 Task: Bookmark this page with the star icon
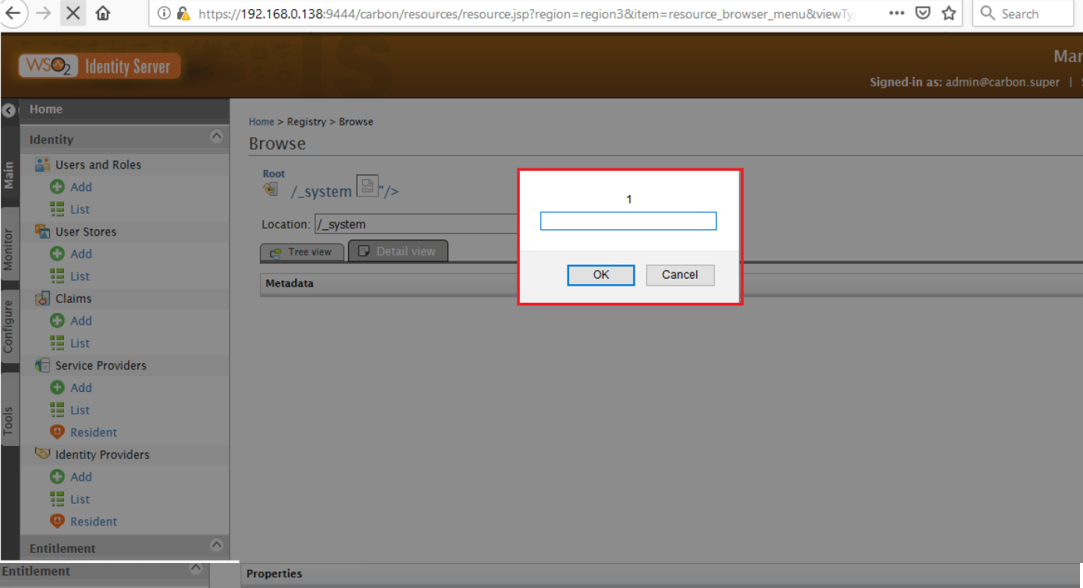click(949, 13)
